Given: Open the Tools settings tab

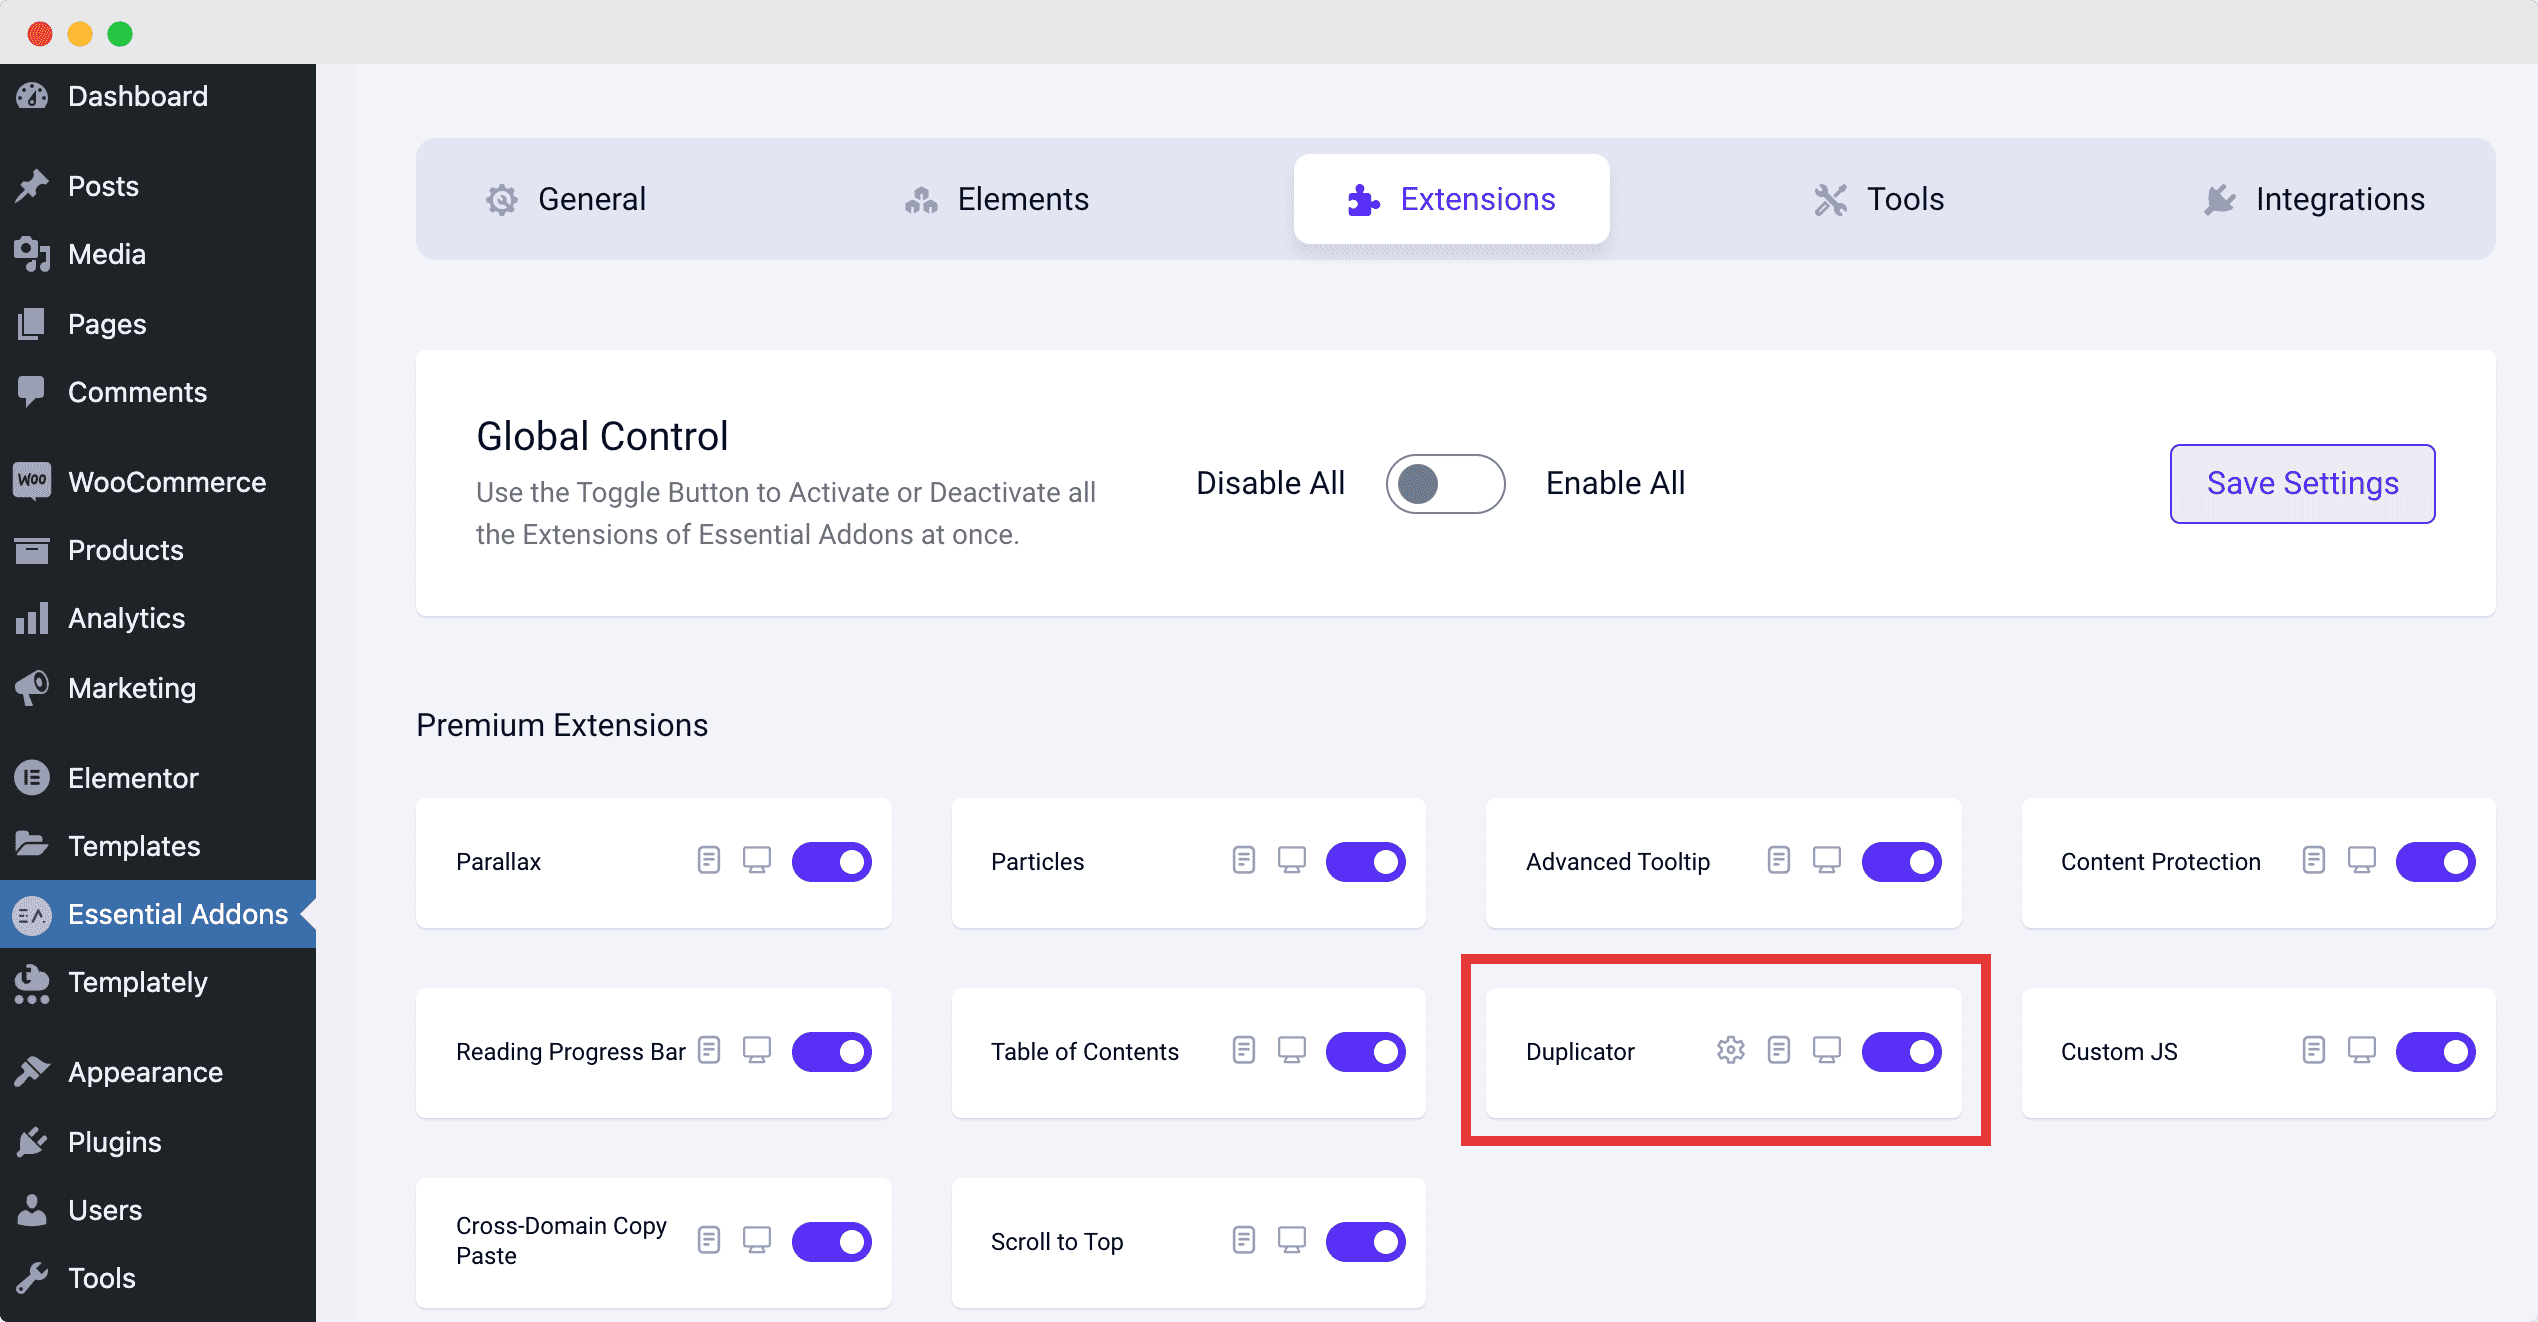Looking at the screenshot, I should click(x=1880, y=198).
